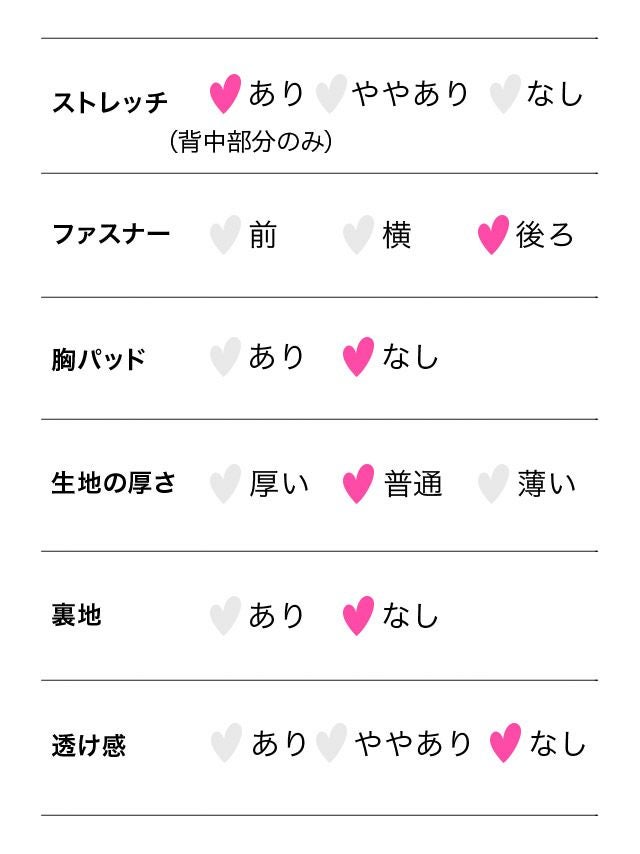
Task: Select the gray heart for 胸パッド あり
Action: click(225, 357)
